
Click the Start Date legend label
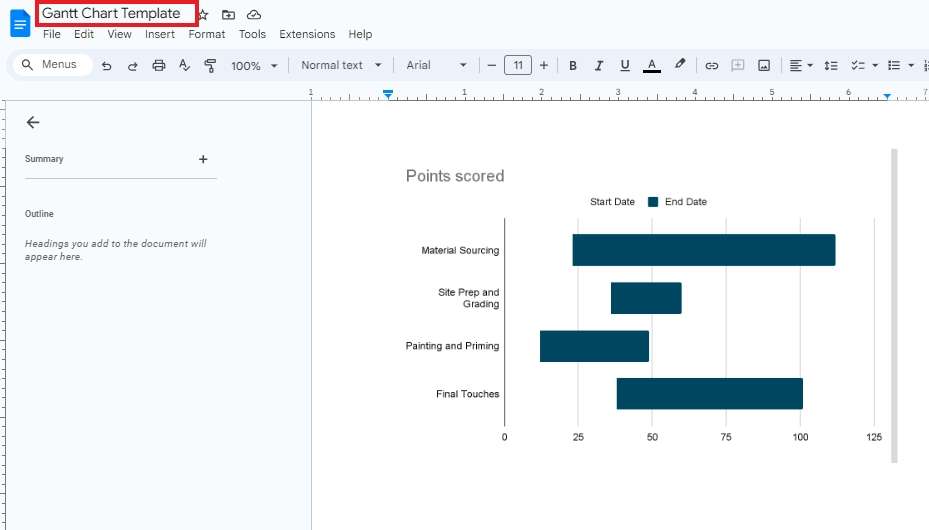coord(612,202)
